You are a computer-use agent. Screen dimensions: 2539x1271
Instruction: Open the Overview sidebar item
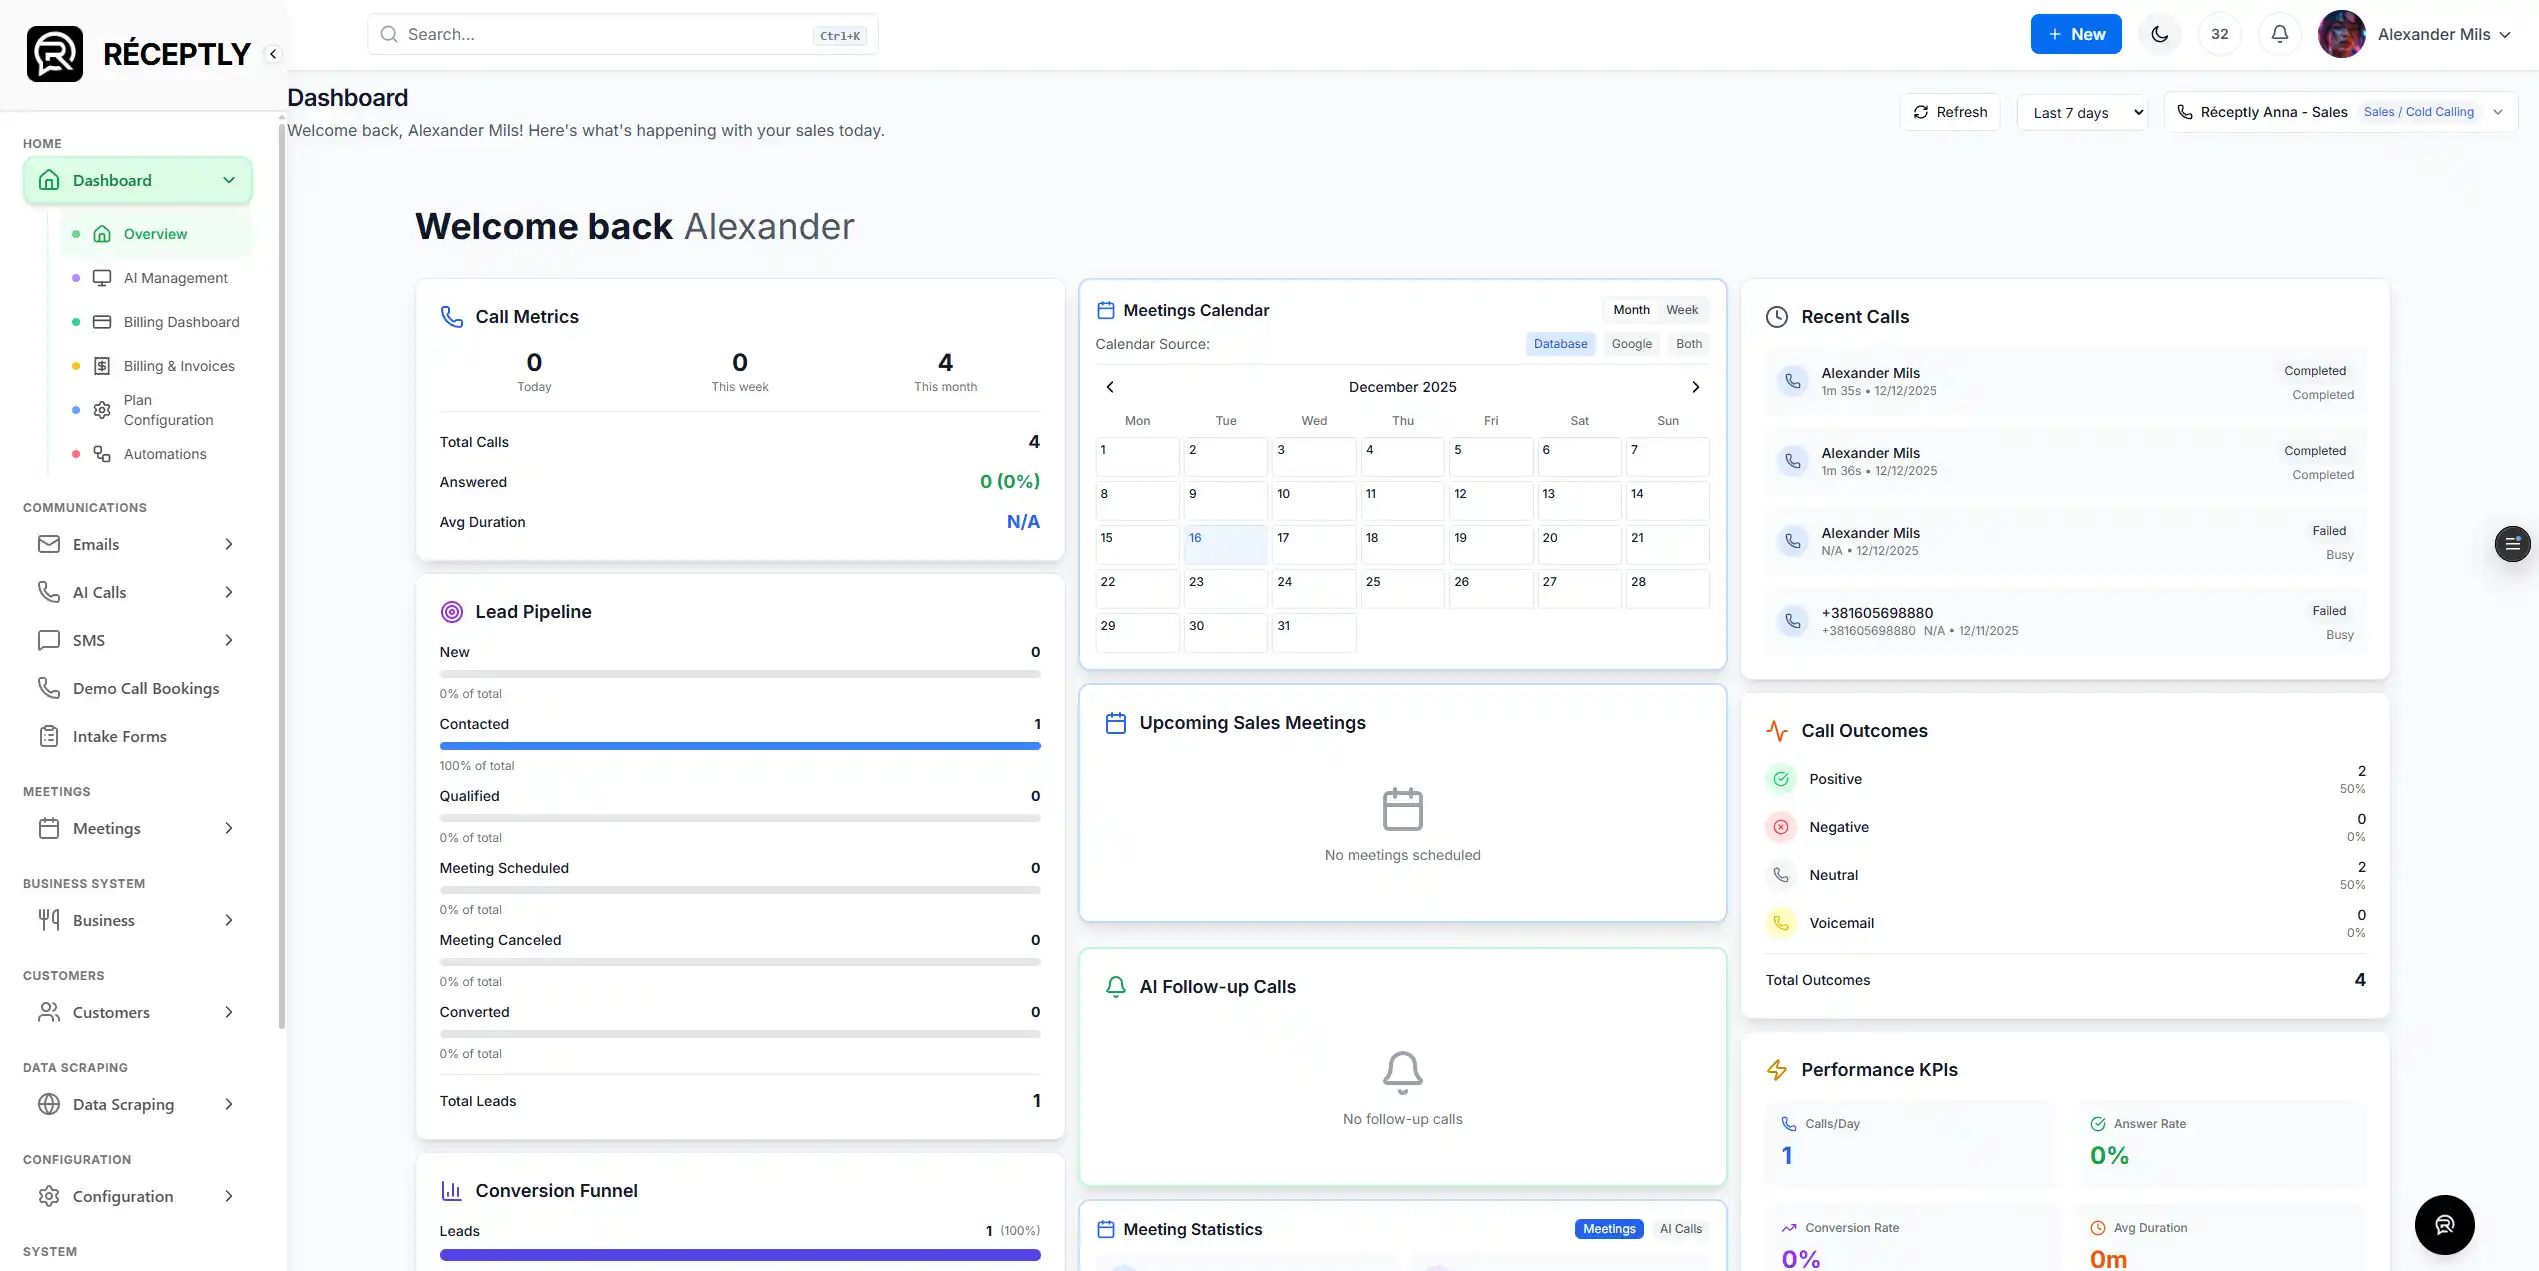tap(155, 234)
